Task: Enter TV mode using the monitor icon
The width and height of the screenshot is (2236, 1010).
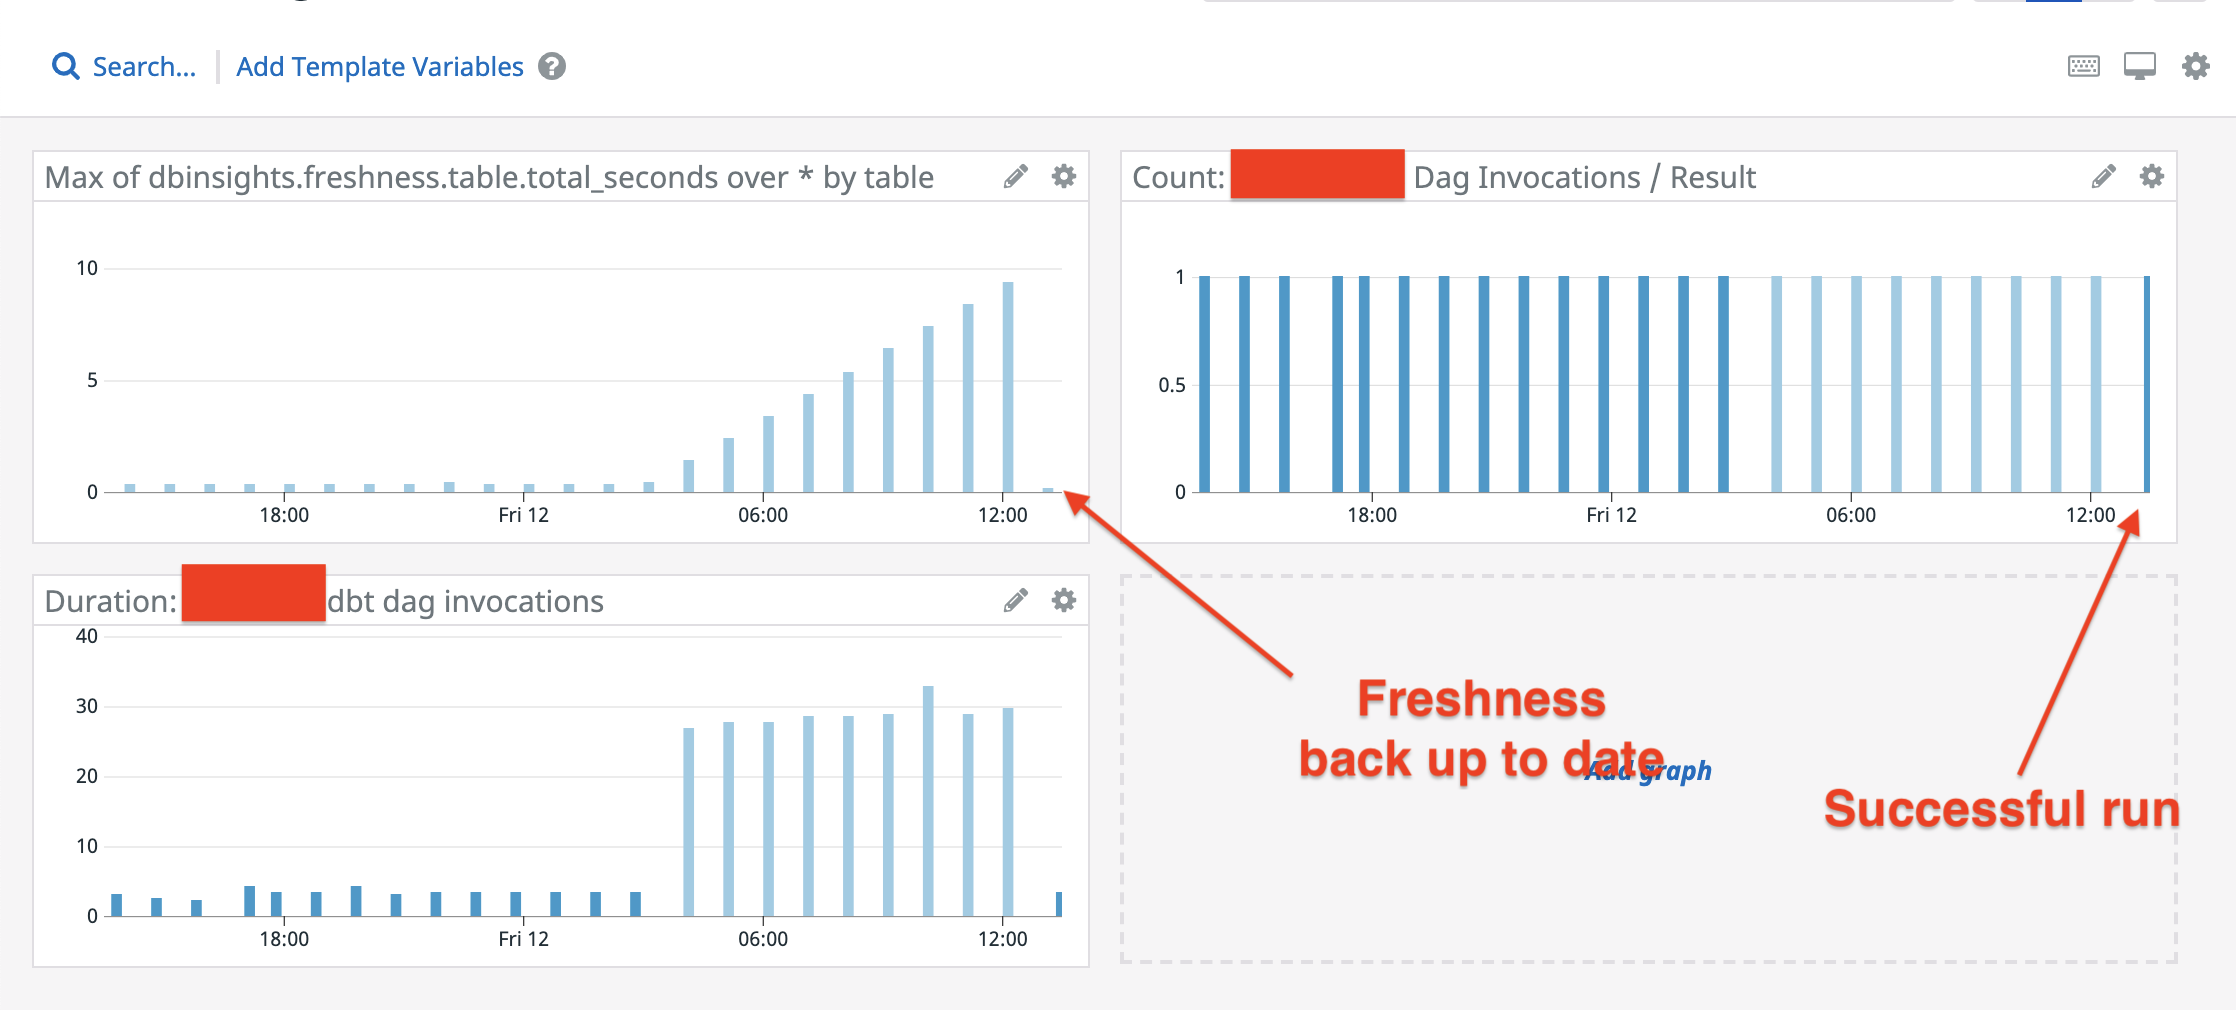Action: click(x=2139, y=67)
